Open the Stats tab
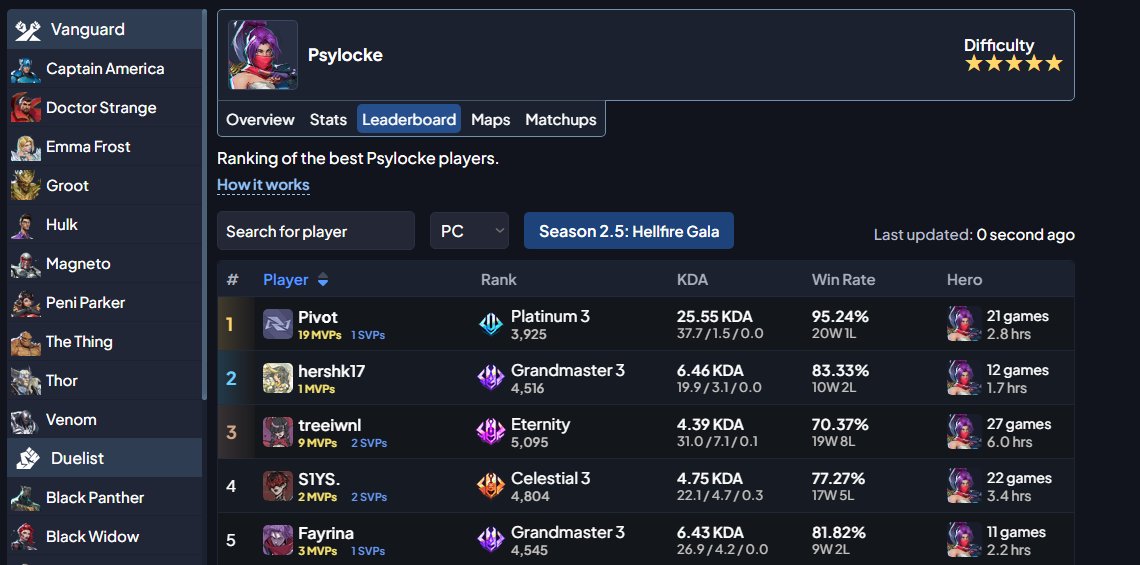Image resolution: width=1140 pixels, height=565 pixels. coord(328,119)
